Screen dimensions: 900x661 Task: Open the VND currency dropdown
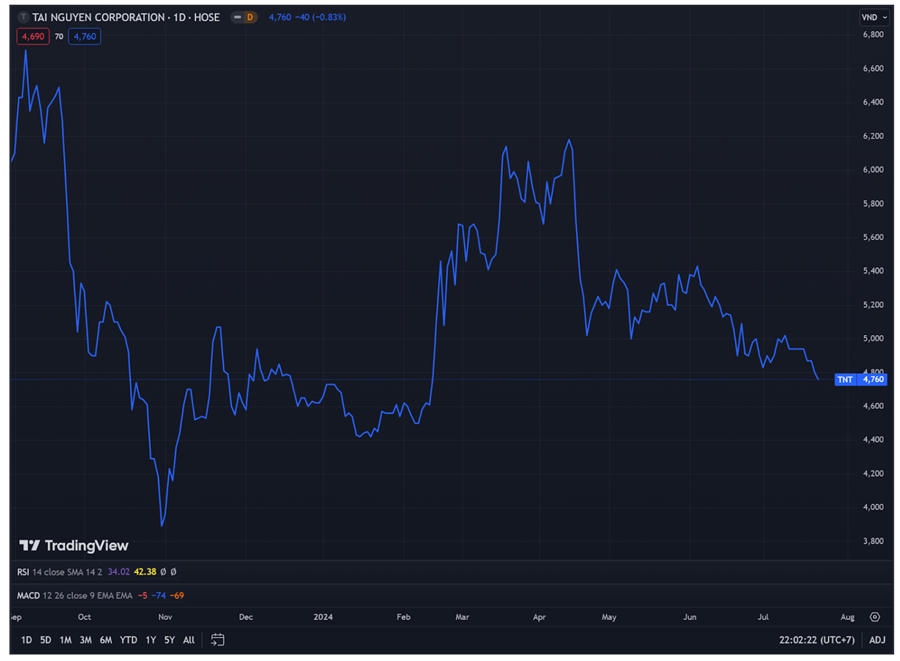pos(873,17)
